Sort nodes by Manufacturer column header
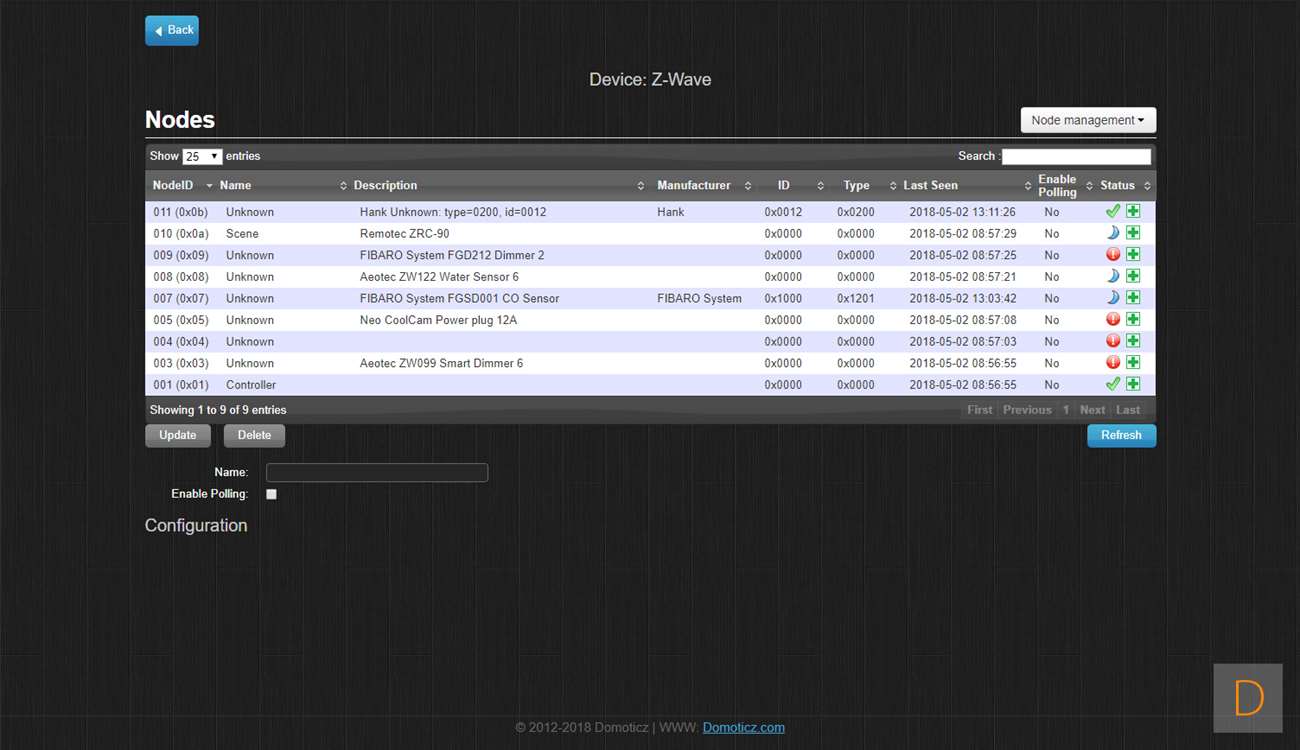This screenshot has height=750, width=1300. pos(694,185)
